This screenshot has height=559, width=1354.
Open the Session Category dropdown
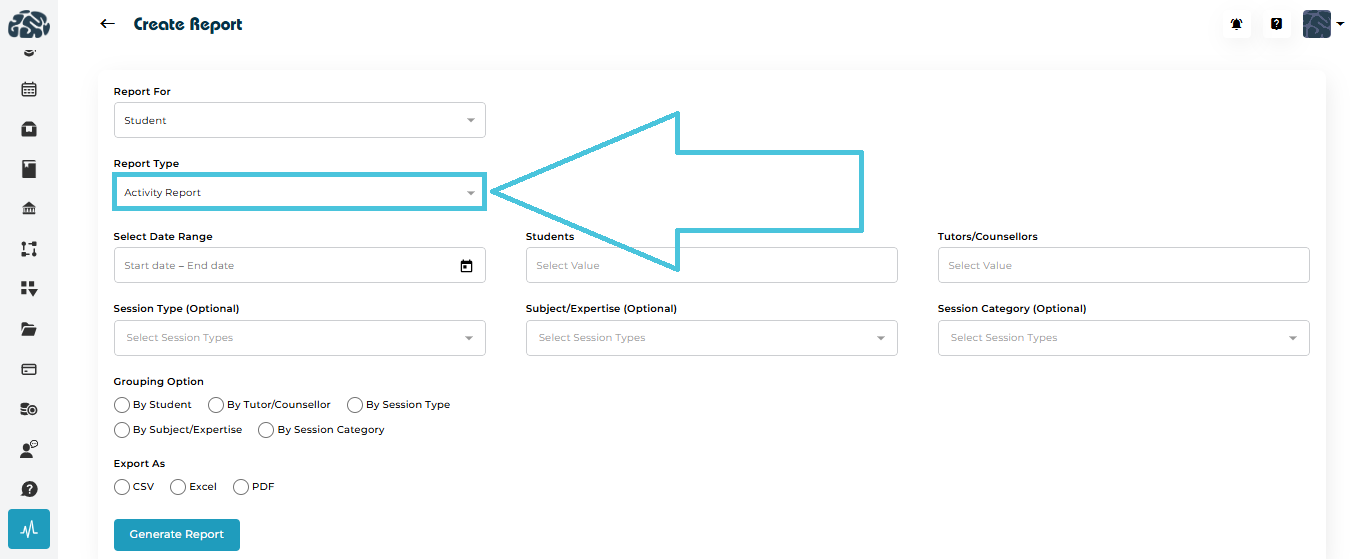tap(1123, 338)
